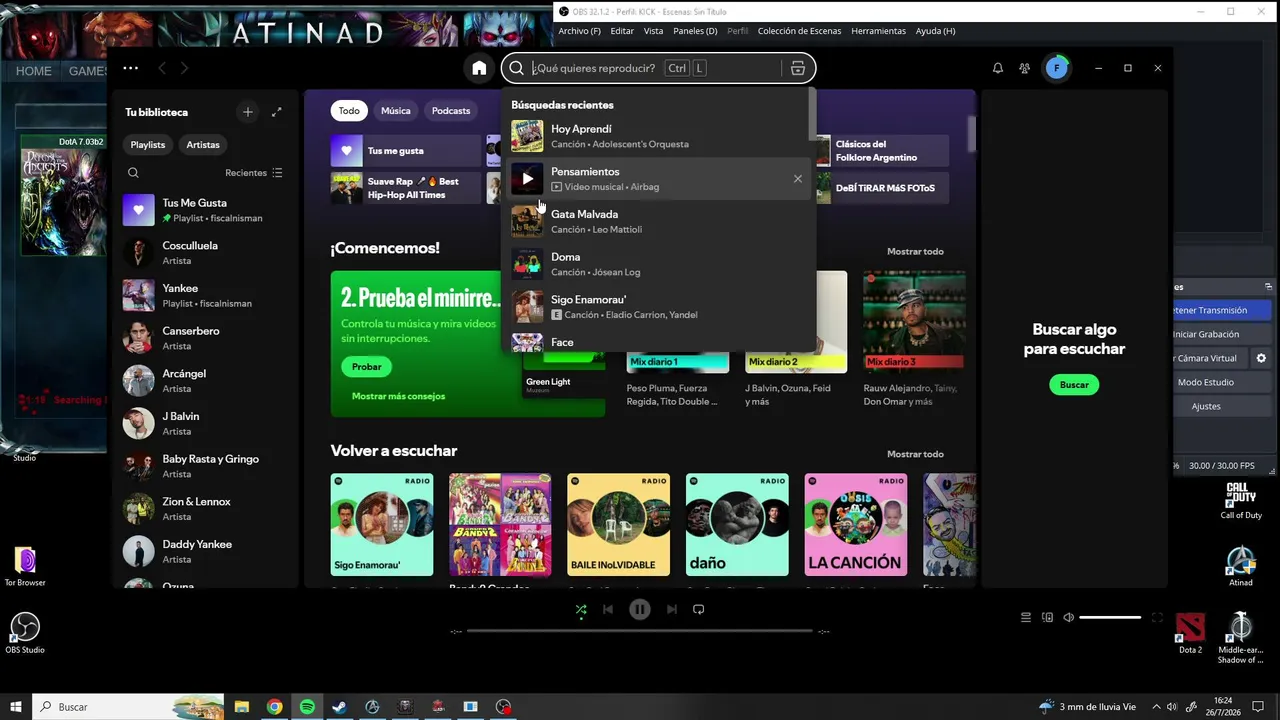Toggle repeat in the player bar
The image size is (1280, 720).
click(699, 609)
